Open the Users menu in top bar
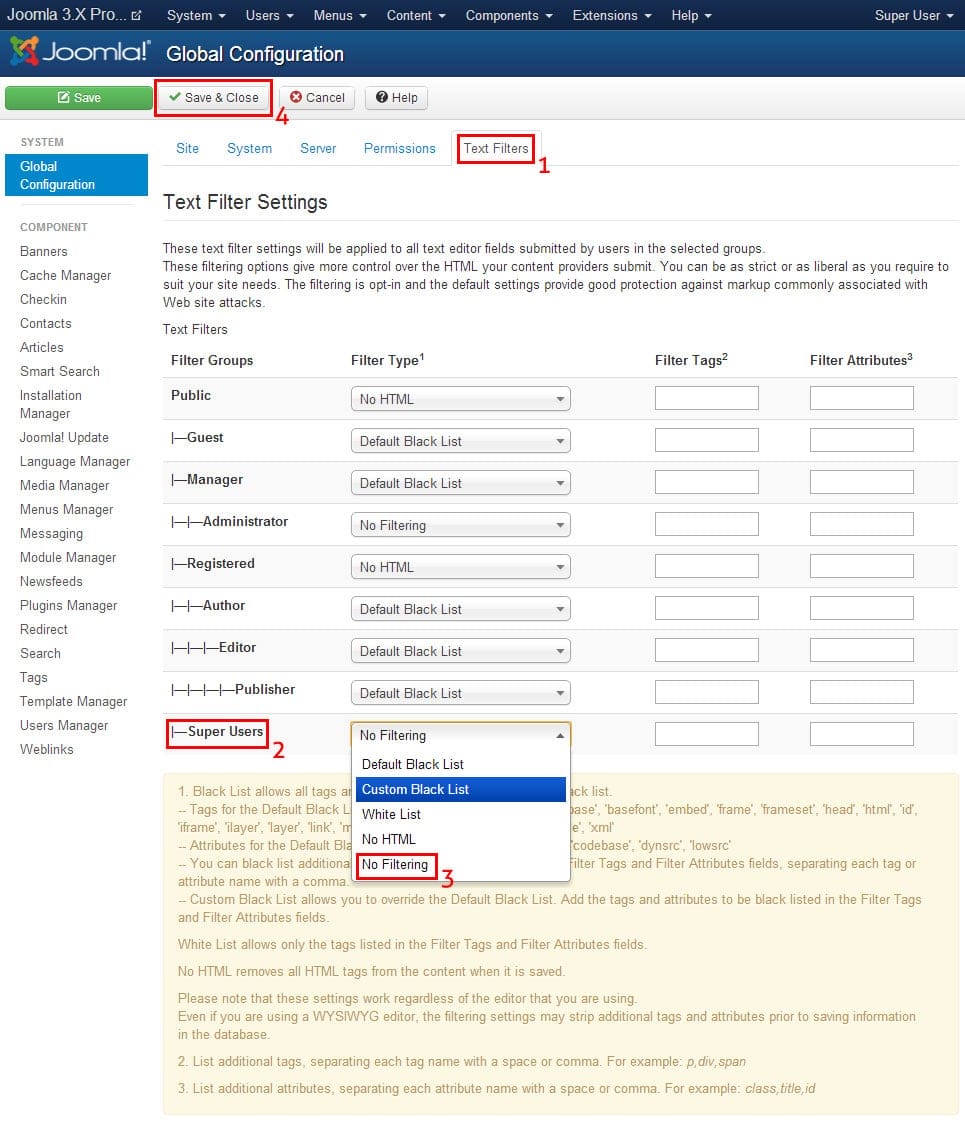 [x=270, y=16]
